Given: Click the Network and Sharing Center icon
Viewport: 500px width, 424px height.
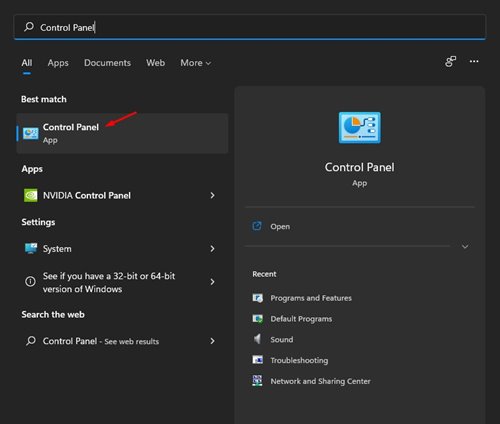Looking at the screenshot, I should tap(257, 381).
